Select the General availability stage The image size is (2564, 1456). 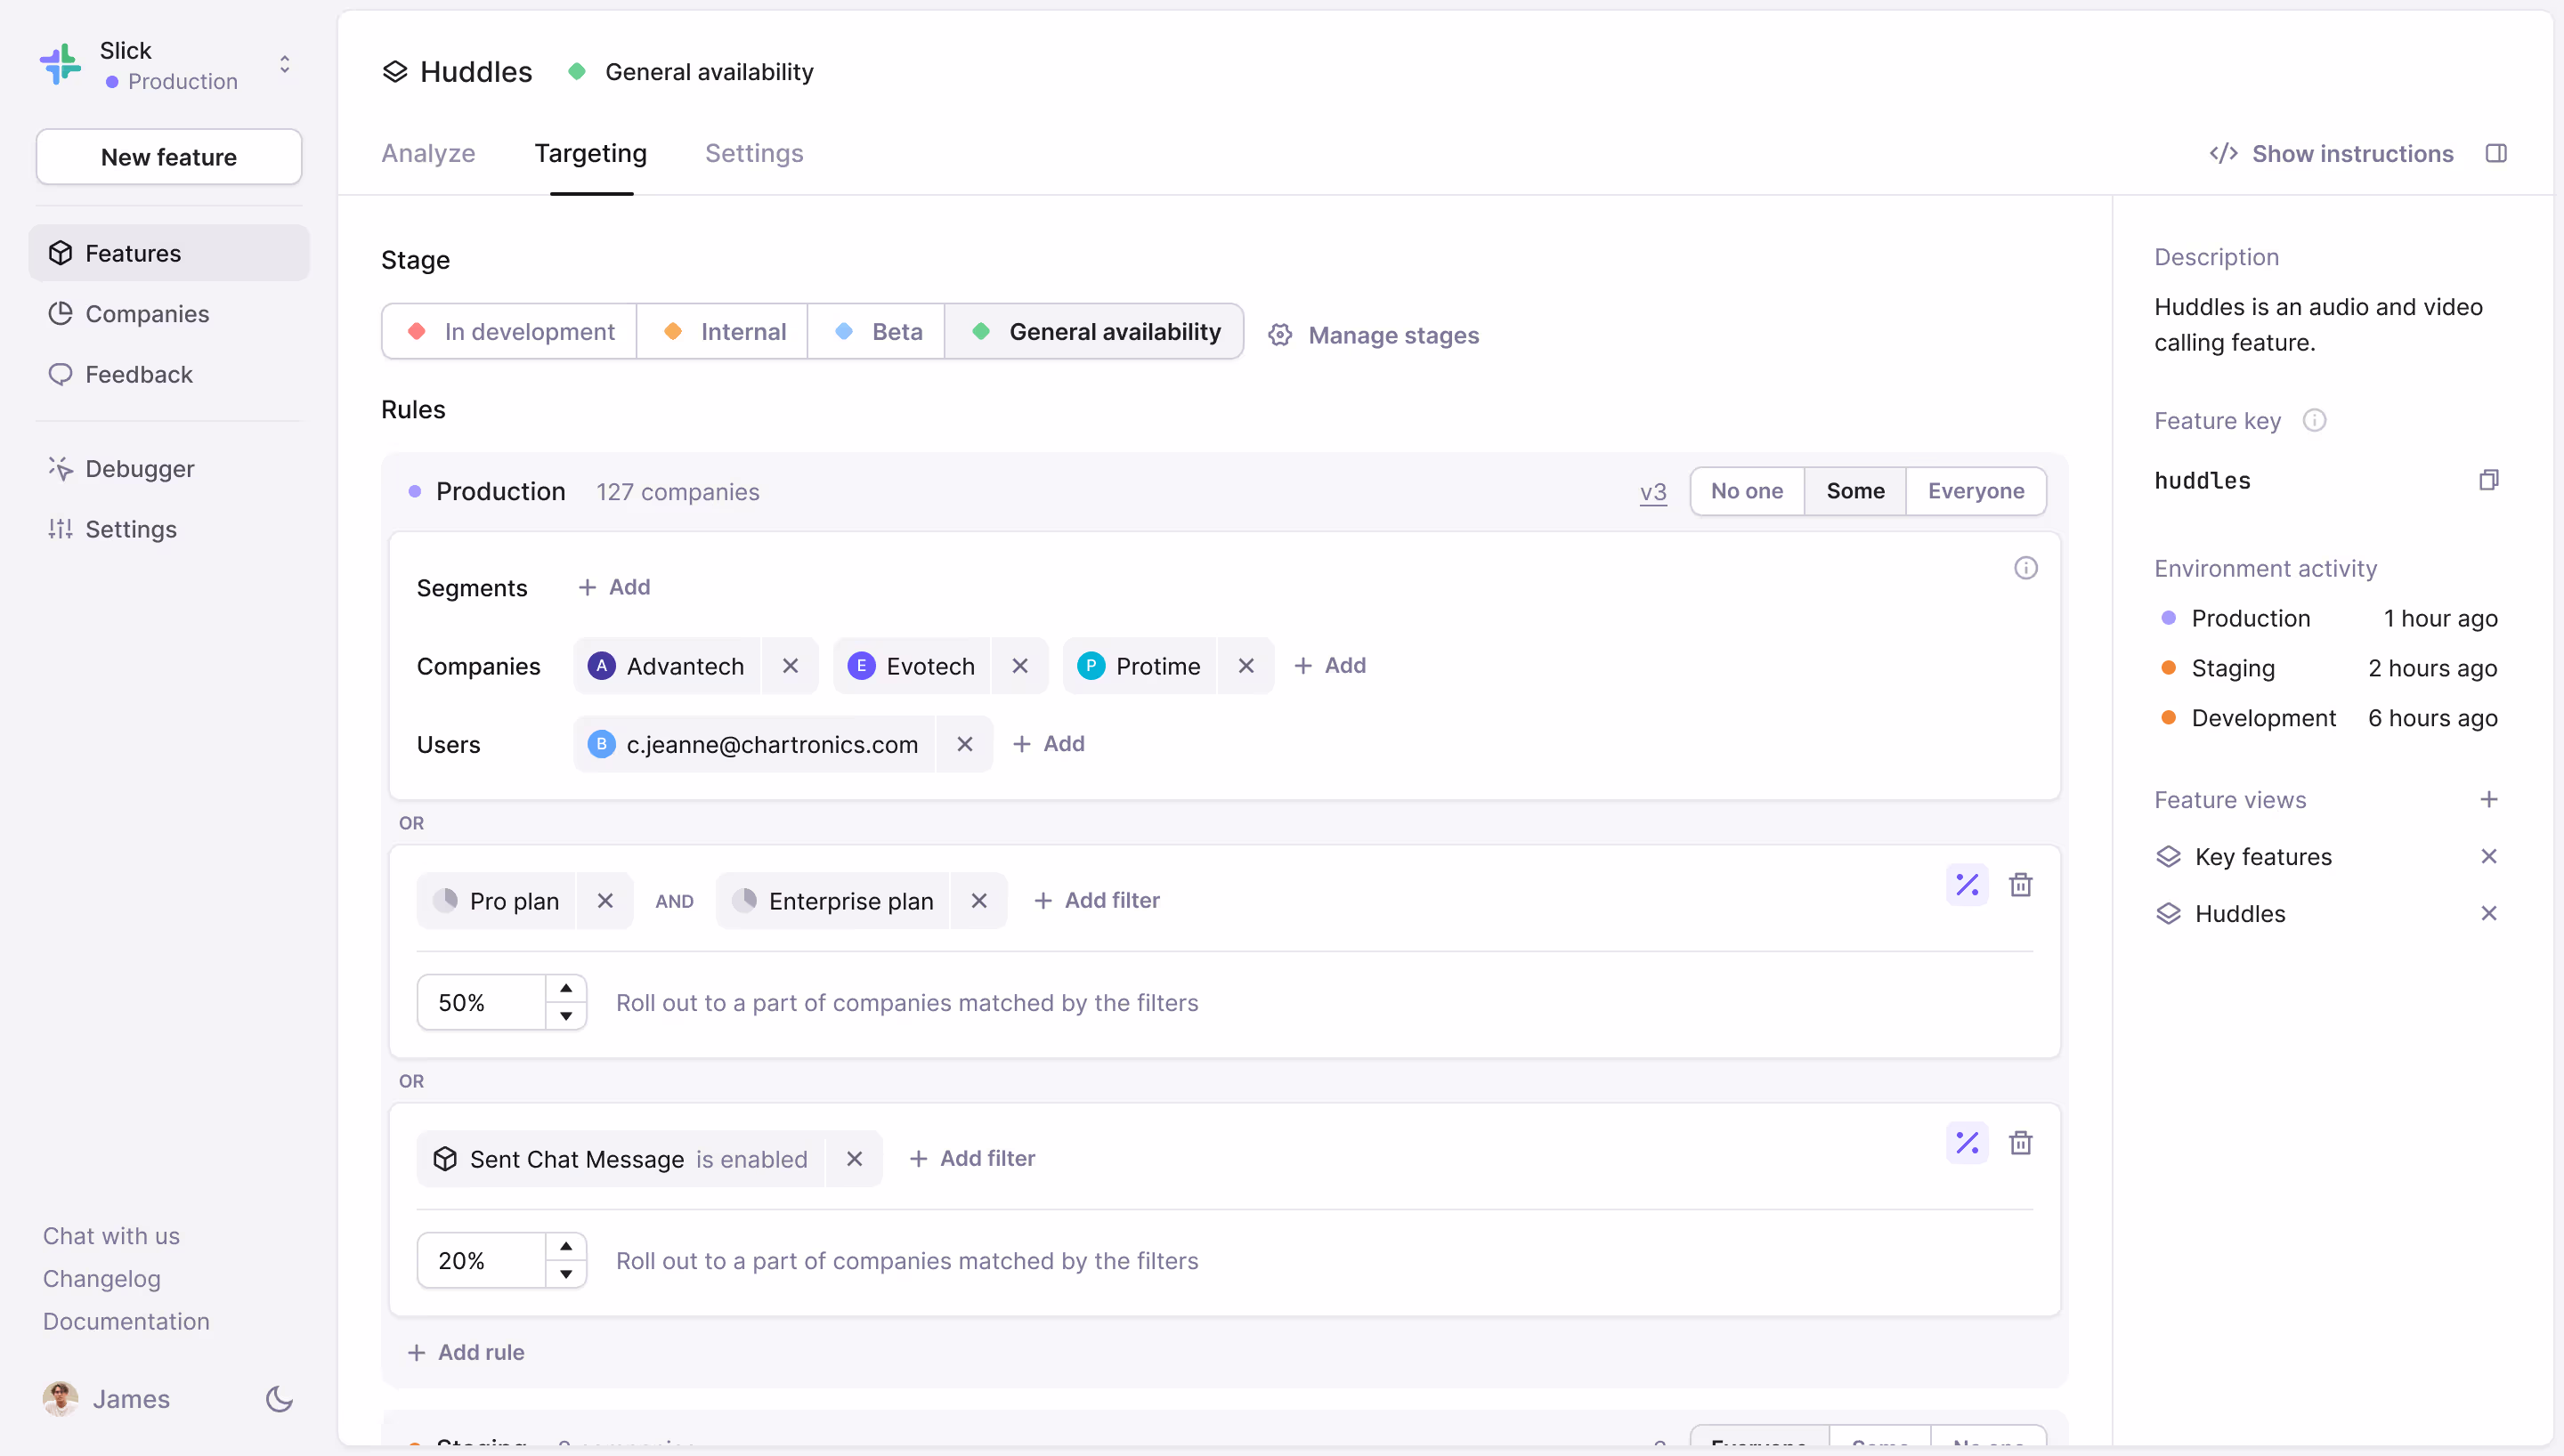(x=1094, y=332)
